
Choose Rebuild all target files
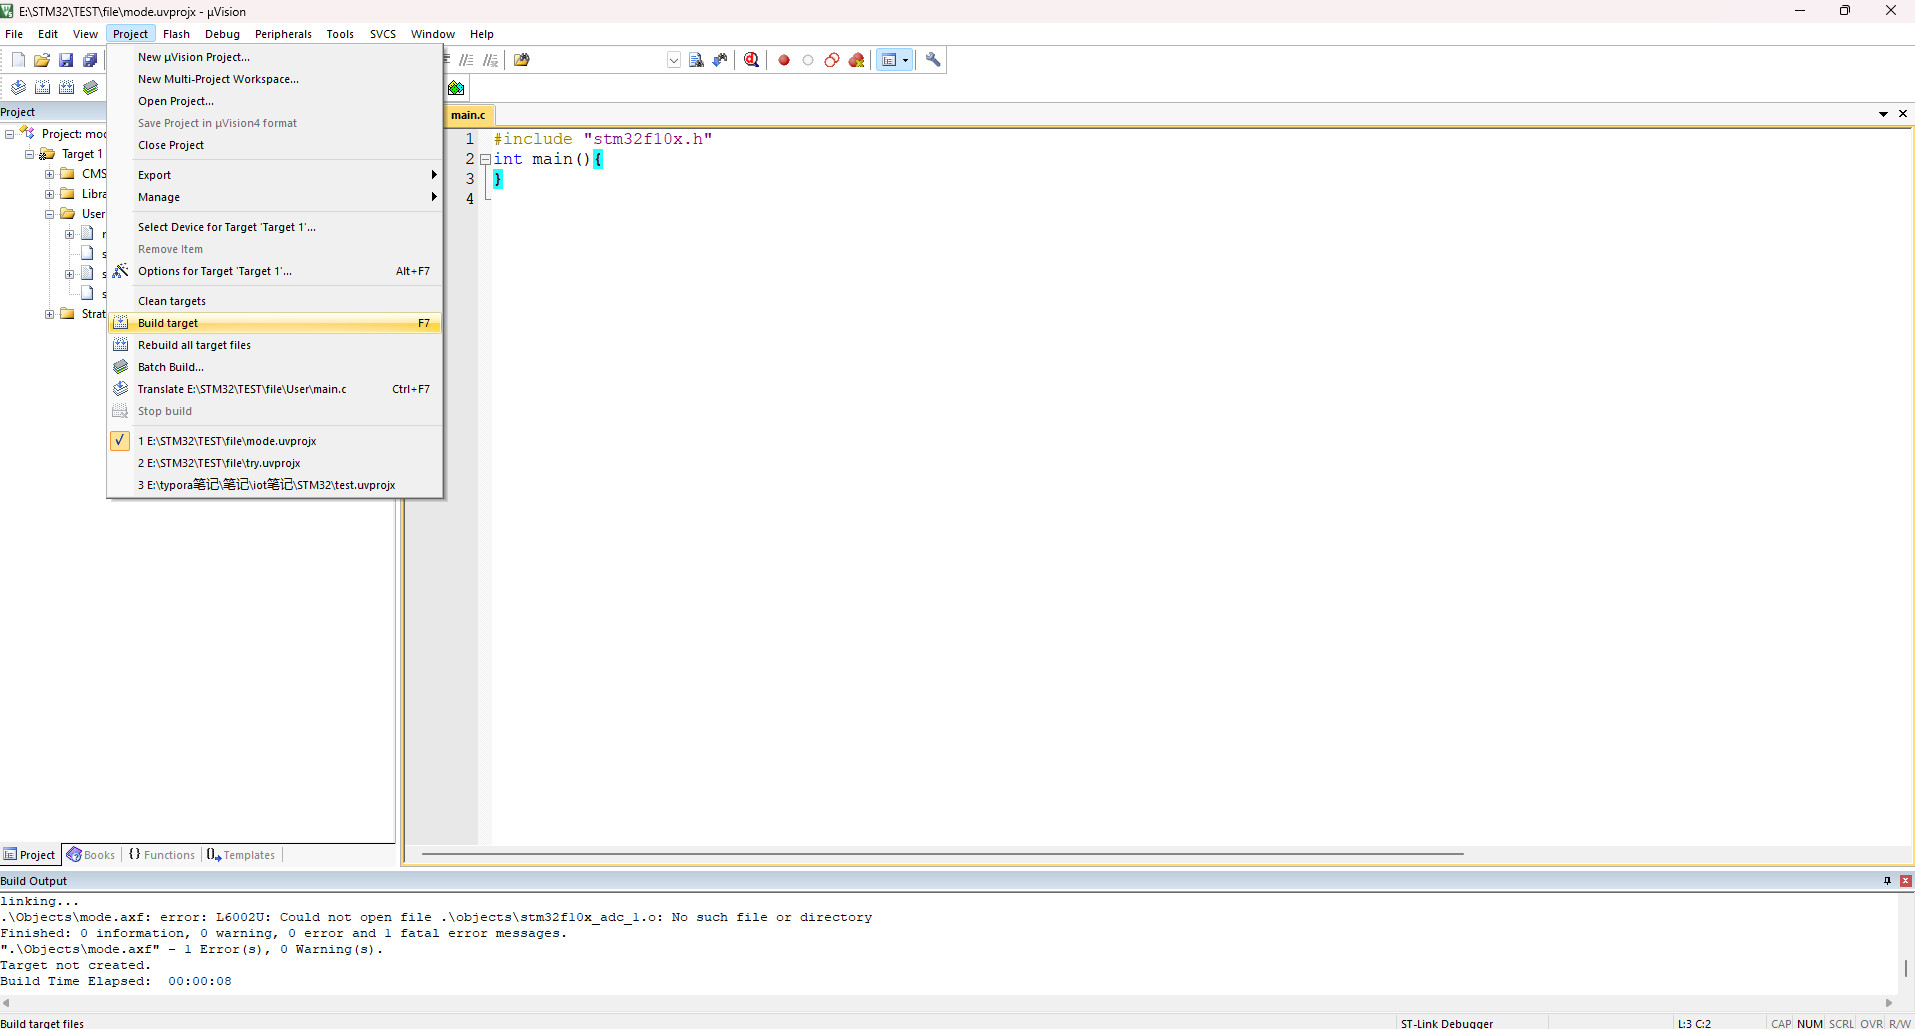tap(194, 345)
